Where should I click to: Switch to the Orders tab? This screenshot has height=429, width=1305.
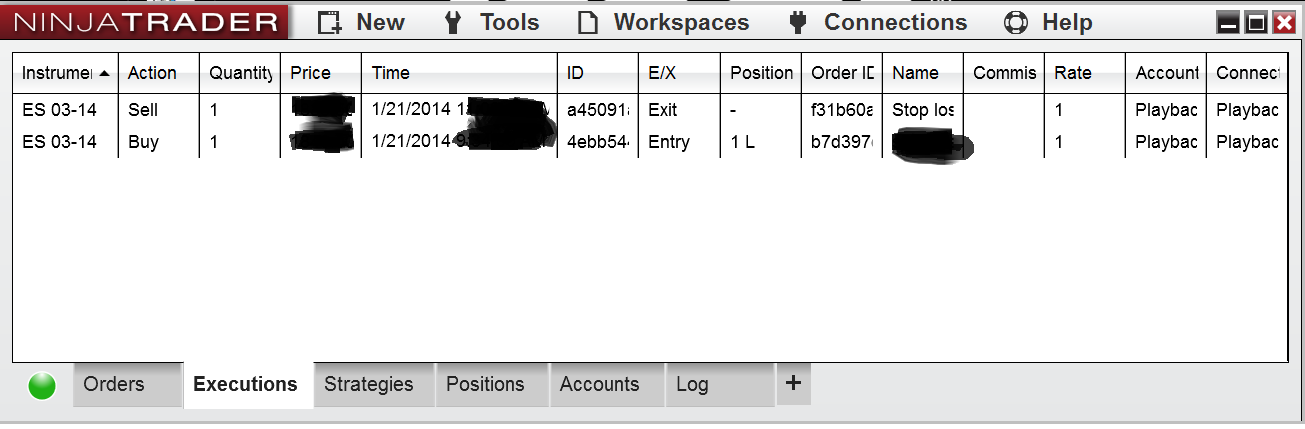tap(114, 385)
